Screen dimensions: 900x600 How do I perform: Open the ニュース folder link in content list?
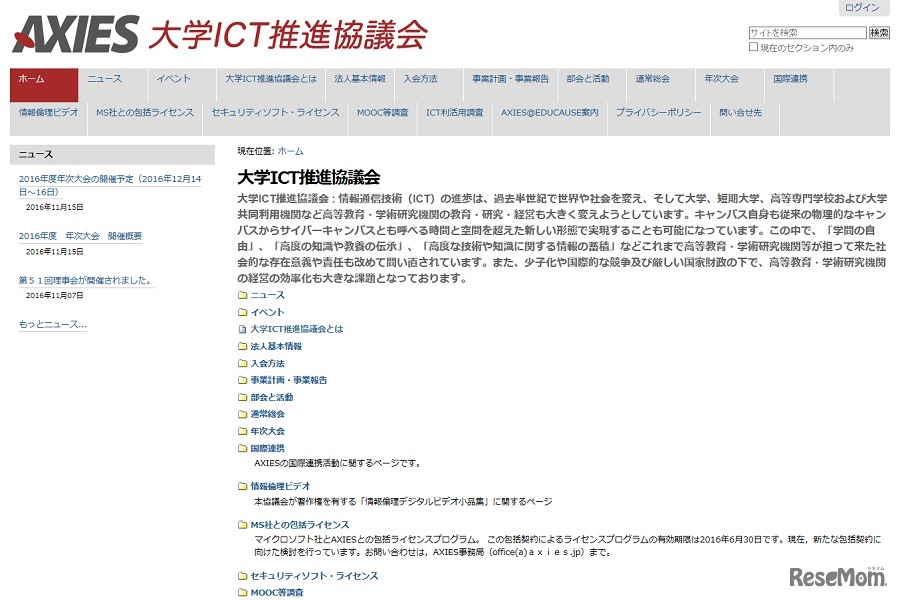[267, 295]
